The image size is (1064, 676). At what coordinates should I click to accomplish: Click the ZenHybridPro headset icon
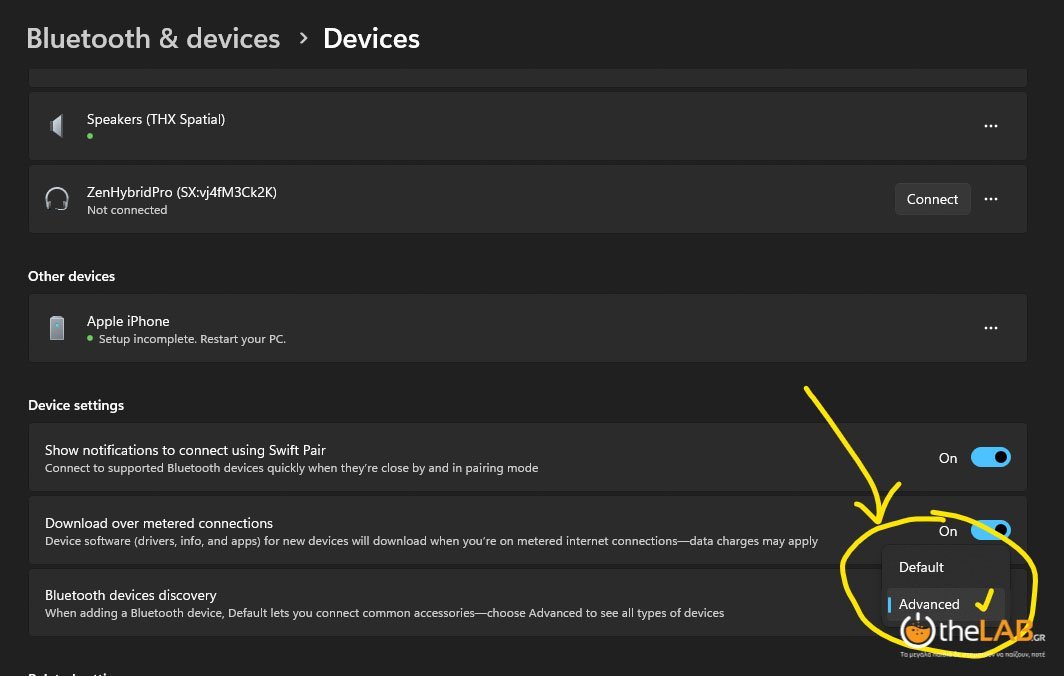click(57, 199)
